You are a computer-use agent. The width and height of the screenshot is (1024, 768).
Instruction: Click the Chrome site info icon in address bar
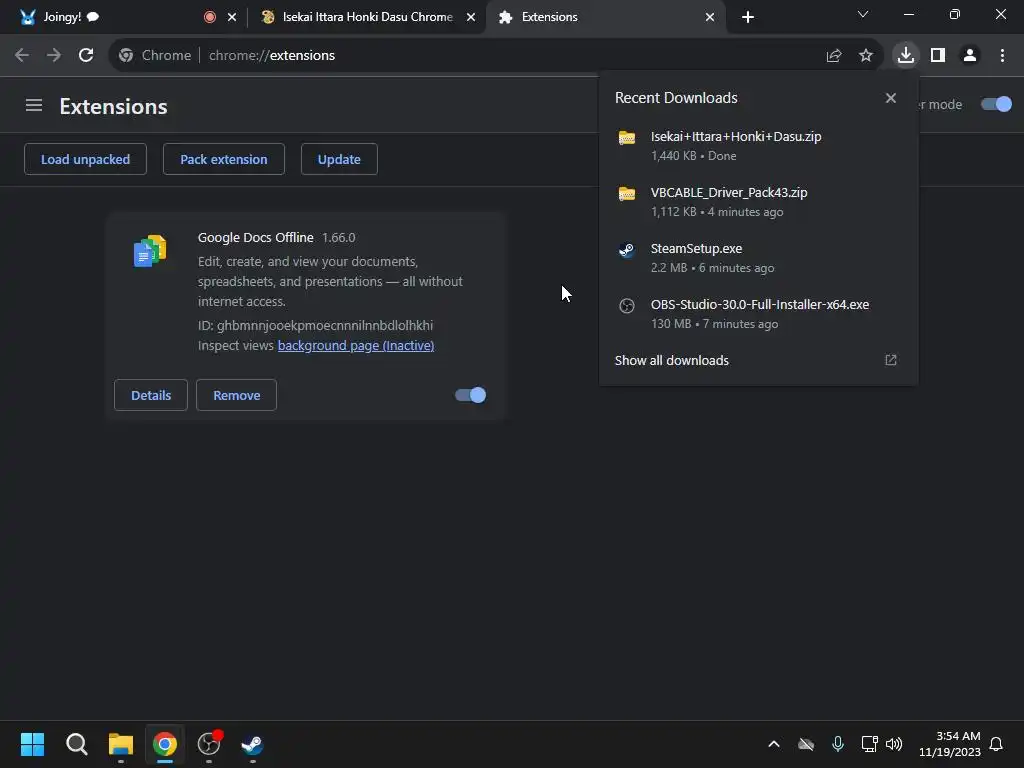point(126,56)
